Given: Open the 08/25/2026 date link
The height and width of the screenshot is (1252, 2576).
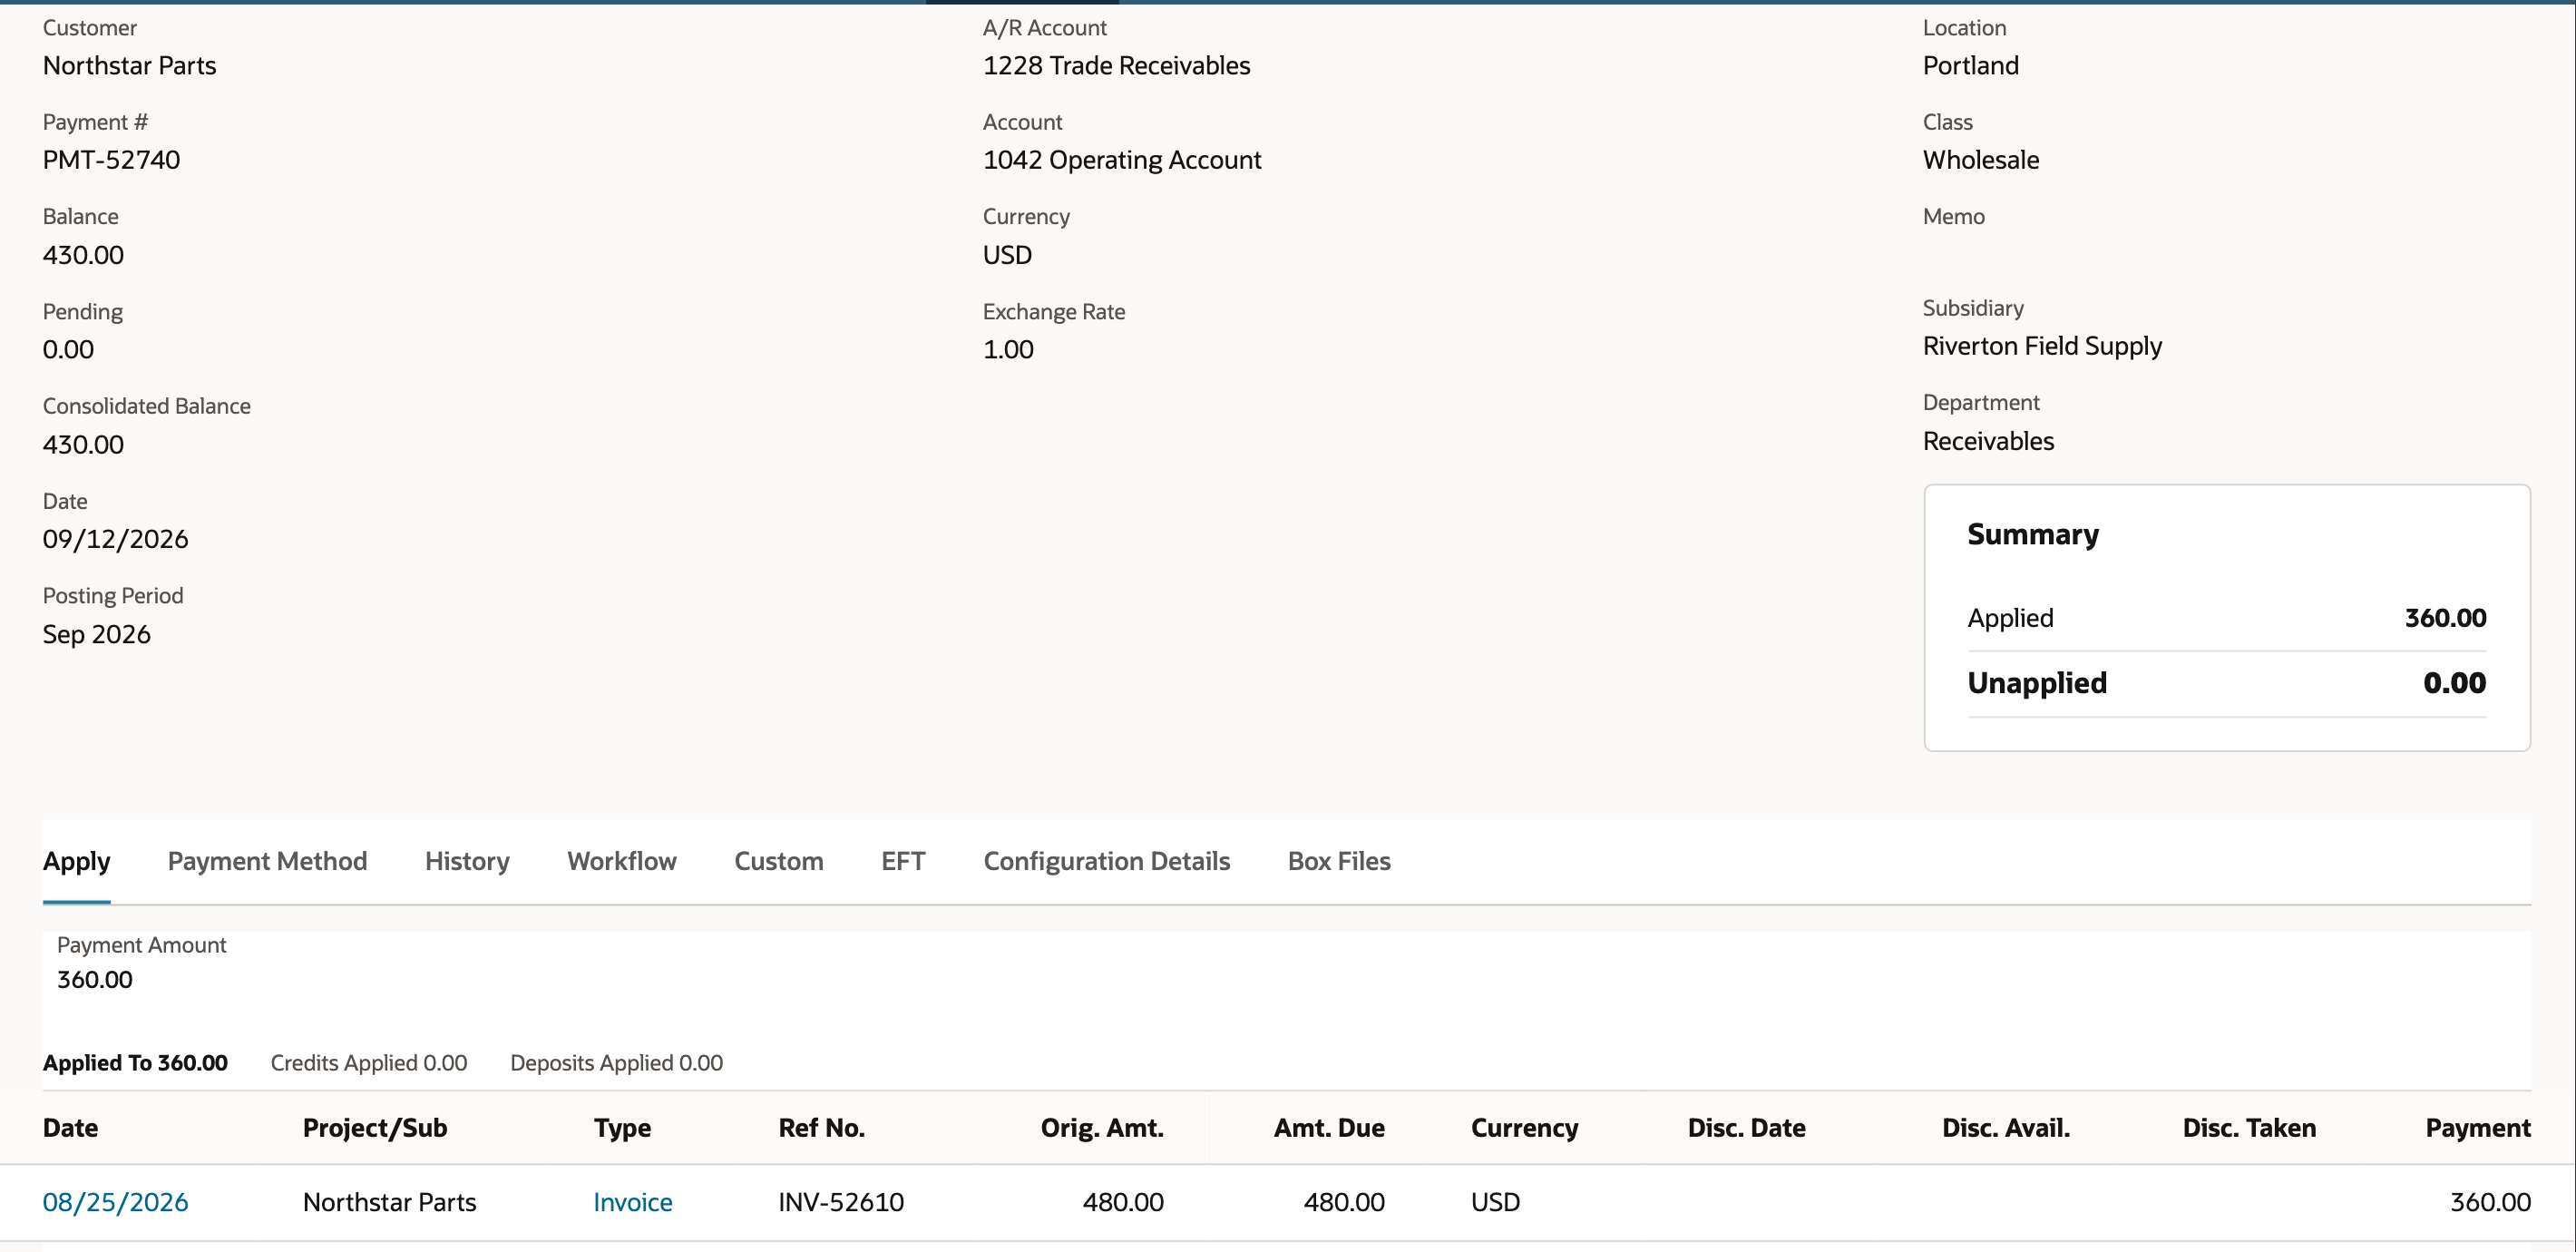Looking at the screenshot, I should click(x=115, y=1202).
